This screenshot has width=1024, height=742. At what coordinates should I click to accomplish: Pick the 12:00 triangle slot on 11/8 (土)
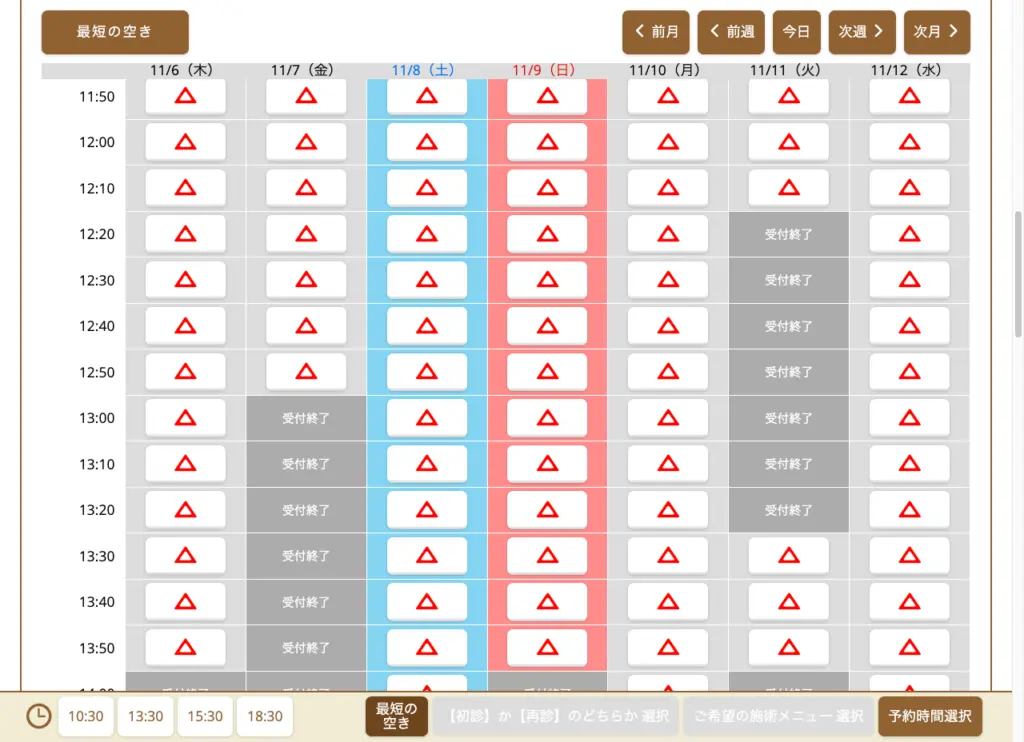(x=427, y=142)
